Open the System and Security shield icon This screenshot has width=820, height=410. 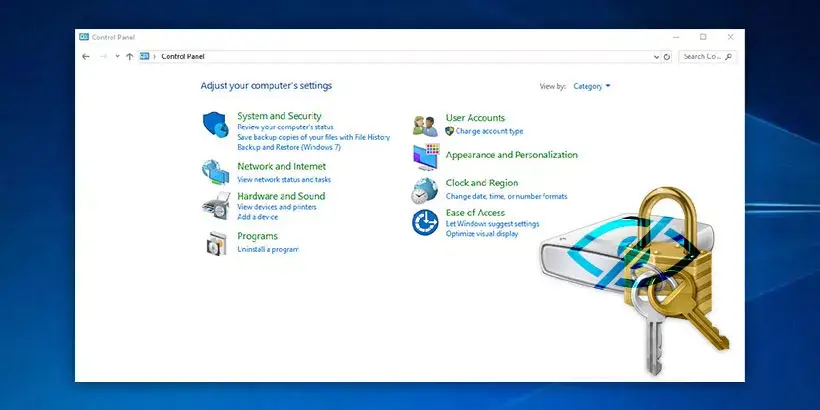click(215, 124)
